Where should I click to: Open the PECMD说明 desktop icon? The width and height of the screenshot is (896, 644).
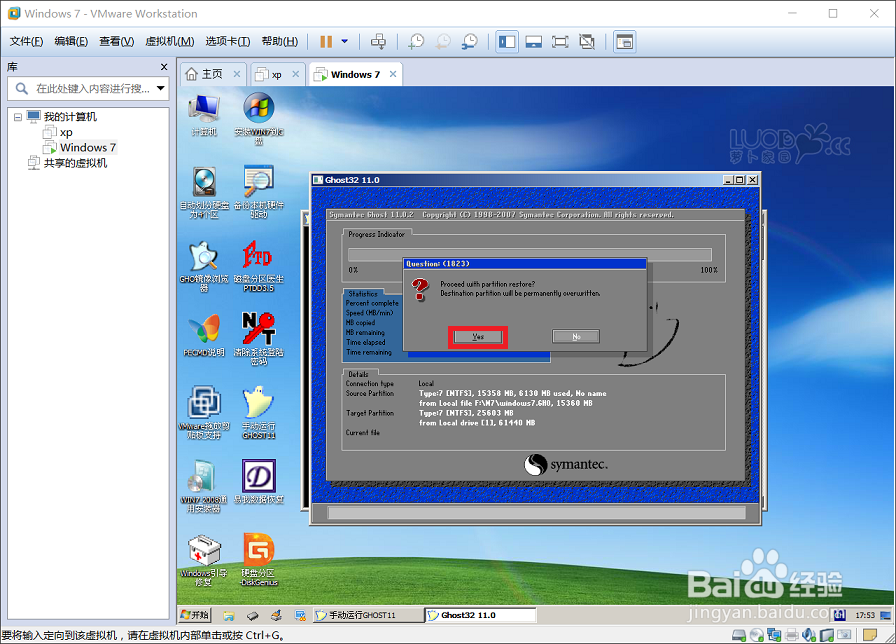(204, 335)
